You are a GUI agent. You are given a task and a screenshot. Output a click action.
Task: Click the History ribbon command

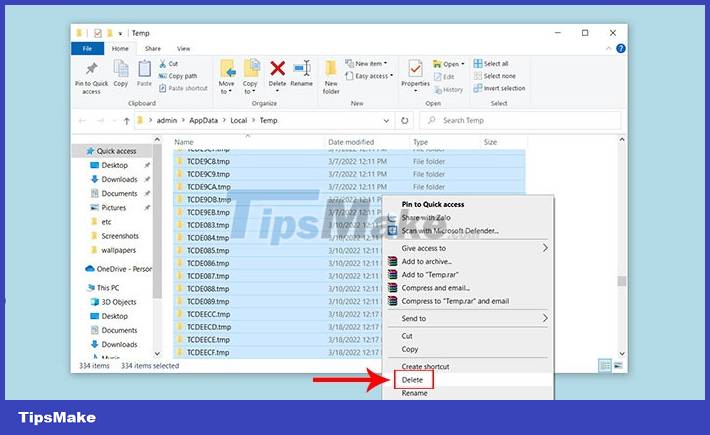448,90
